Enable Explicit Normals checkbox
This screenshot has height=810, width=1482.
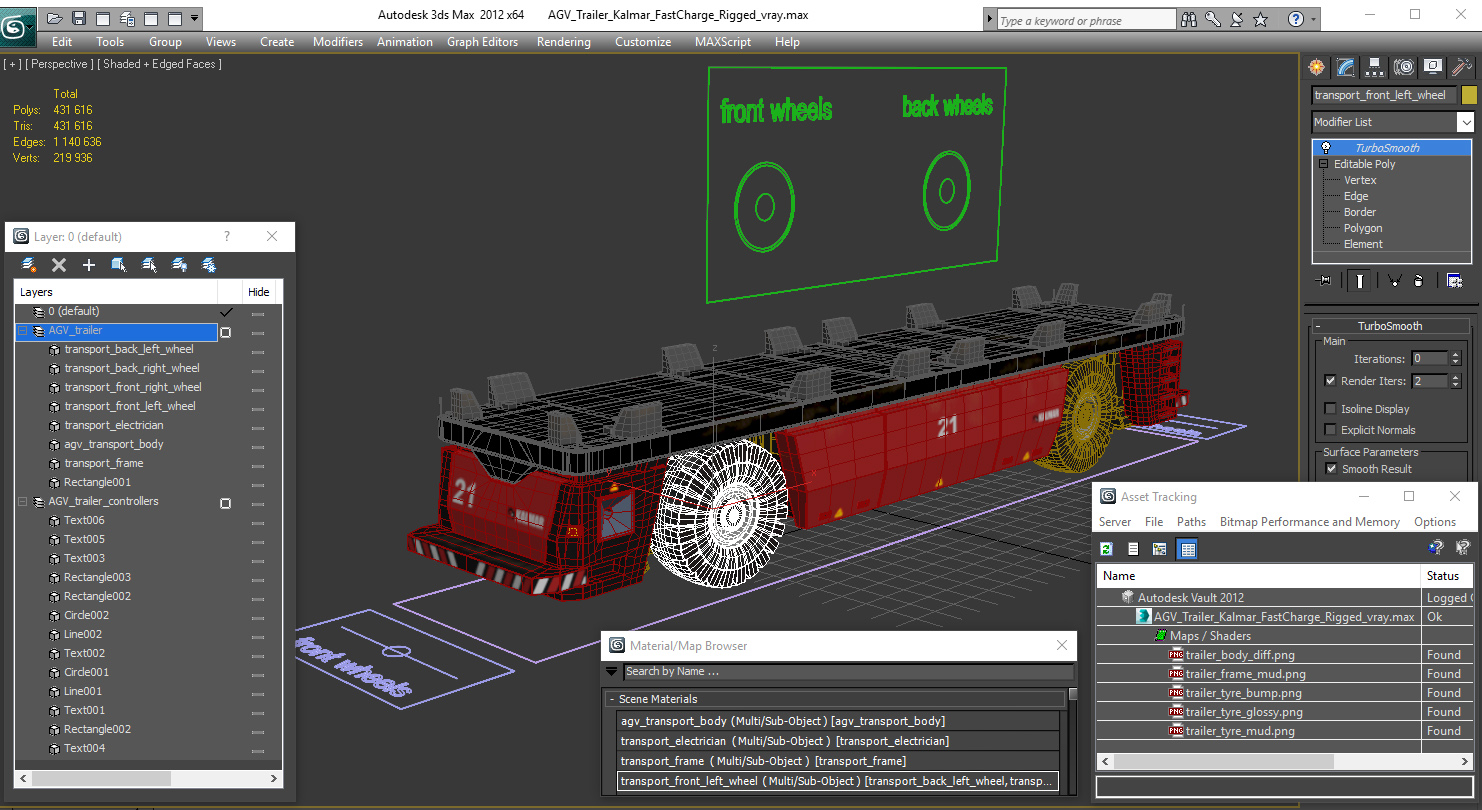1330,430
